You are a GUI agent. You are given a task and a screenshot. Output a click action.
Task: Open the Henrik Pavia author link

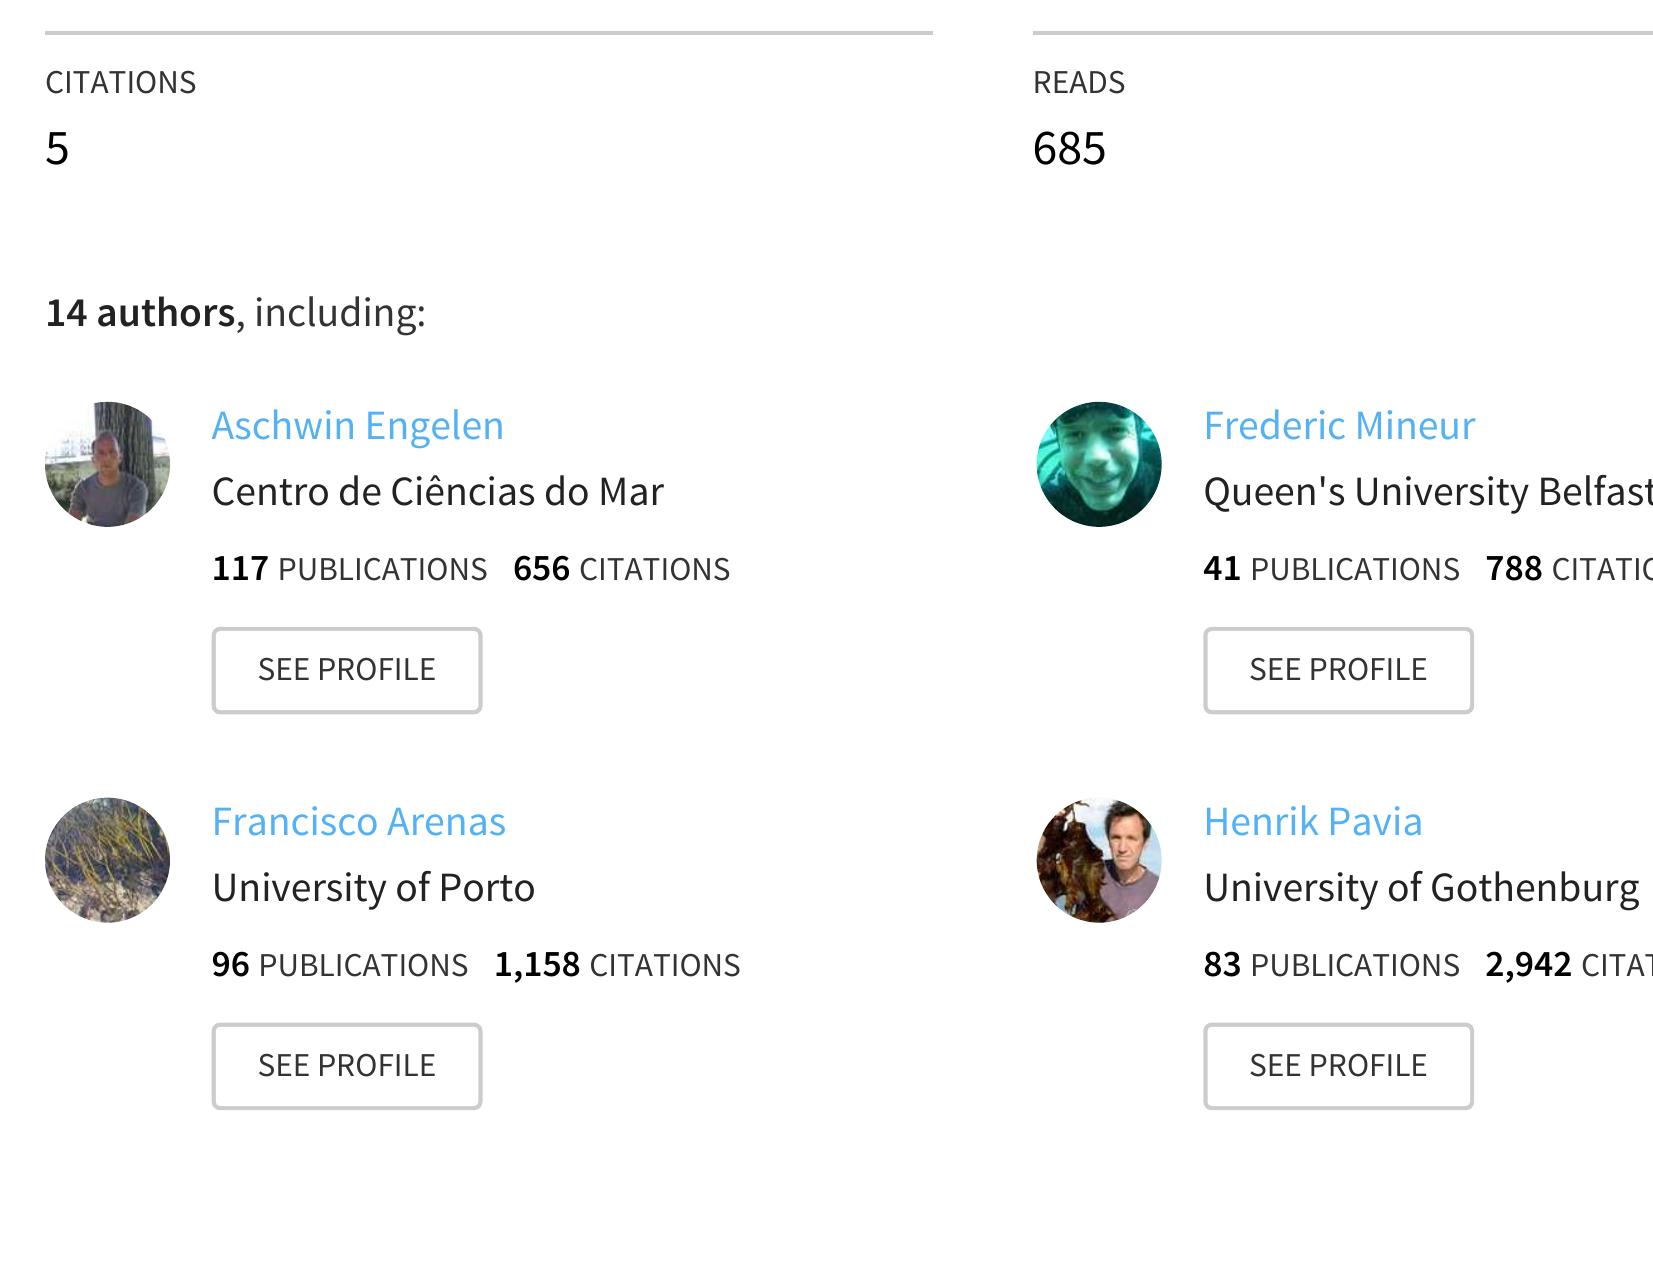coord(1313,822)
